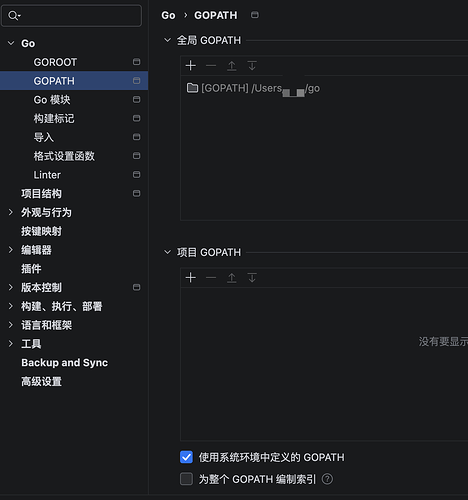Click project-level icon in GOPATH row
The height and width of the screenshot is (500, 468).
coord(136,81)
